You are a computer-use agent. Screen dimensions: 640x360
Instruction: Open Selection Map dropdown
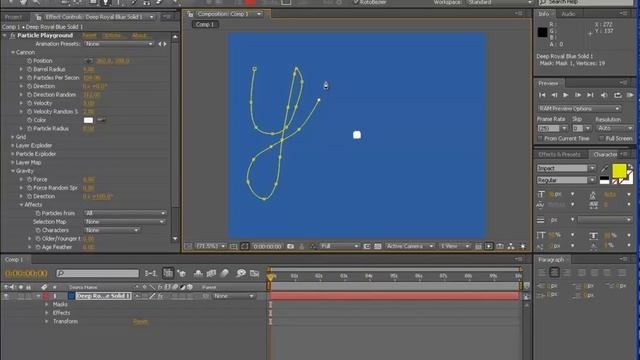pyautogui.click(x=124, y=222)
